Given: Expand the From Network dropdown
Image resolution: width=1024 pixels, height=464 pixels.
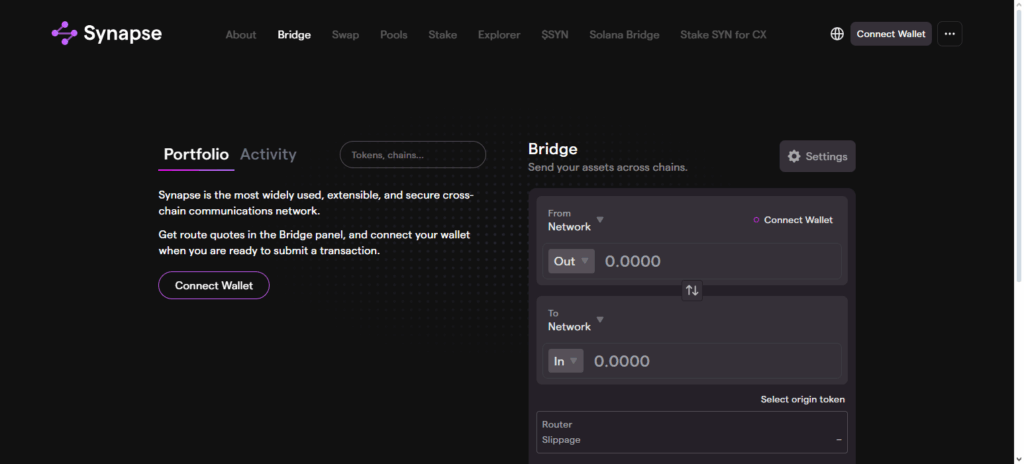Looking at the screenshot, I should click(x=576, y=220).
